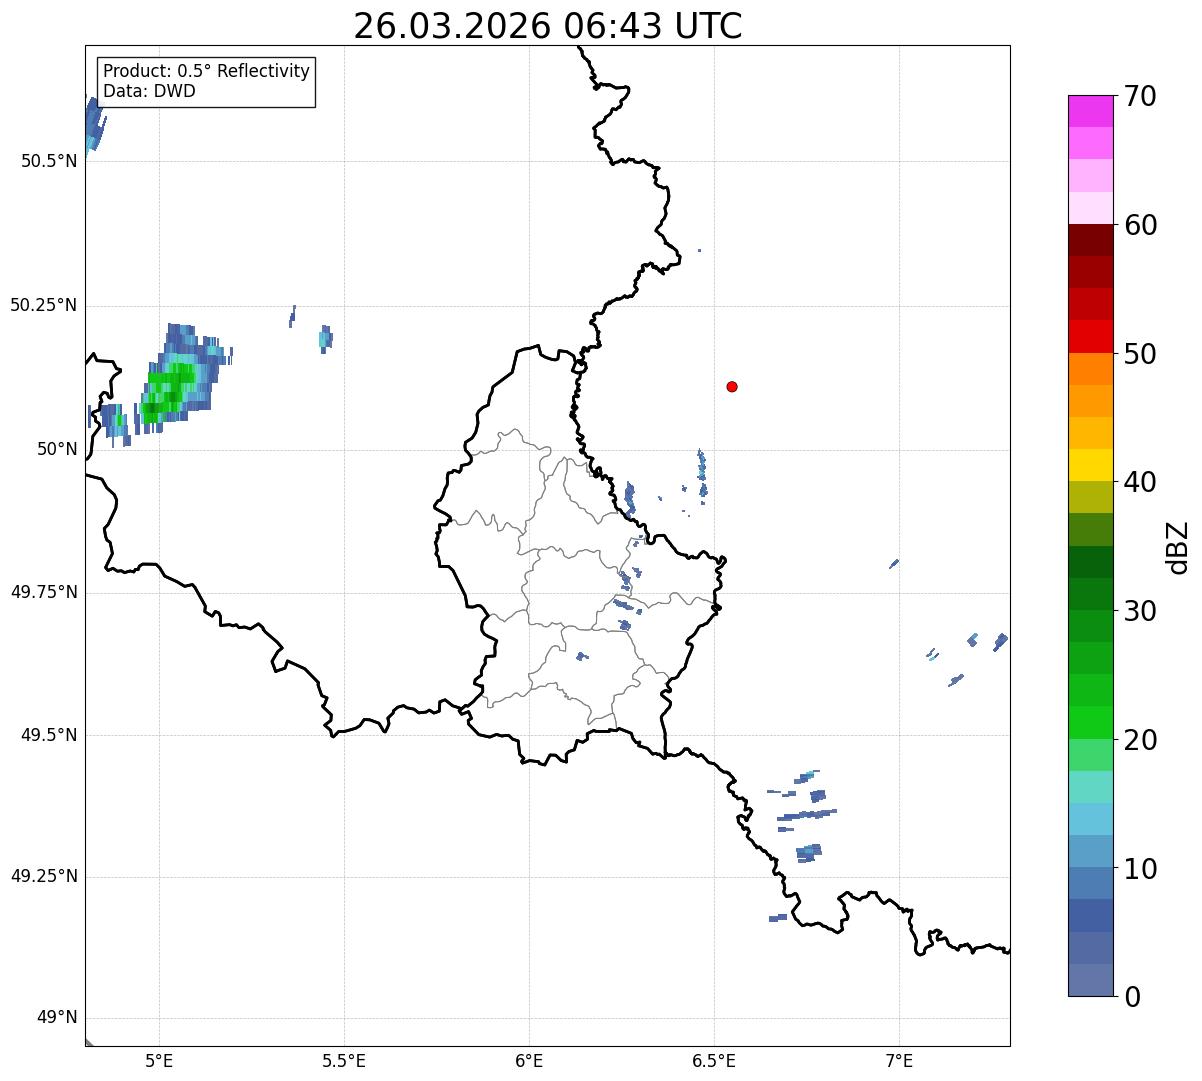Screen dimensions: 1202x1081
Task: Click the dBZ colorbar axis label
Action: [x=1178, y=546]
